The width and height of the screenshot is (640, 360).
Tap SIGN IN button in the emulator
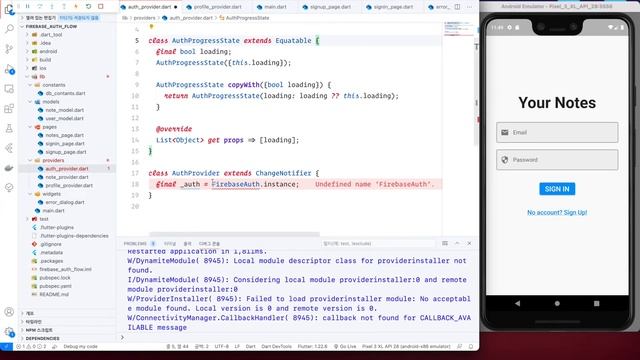click(557, 189)
